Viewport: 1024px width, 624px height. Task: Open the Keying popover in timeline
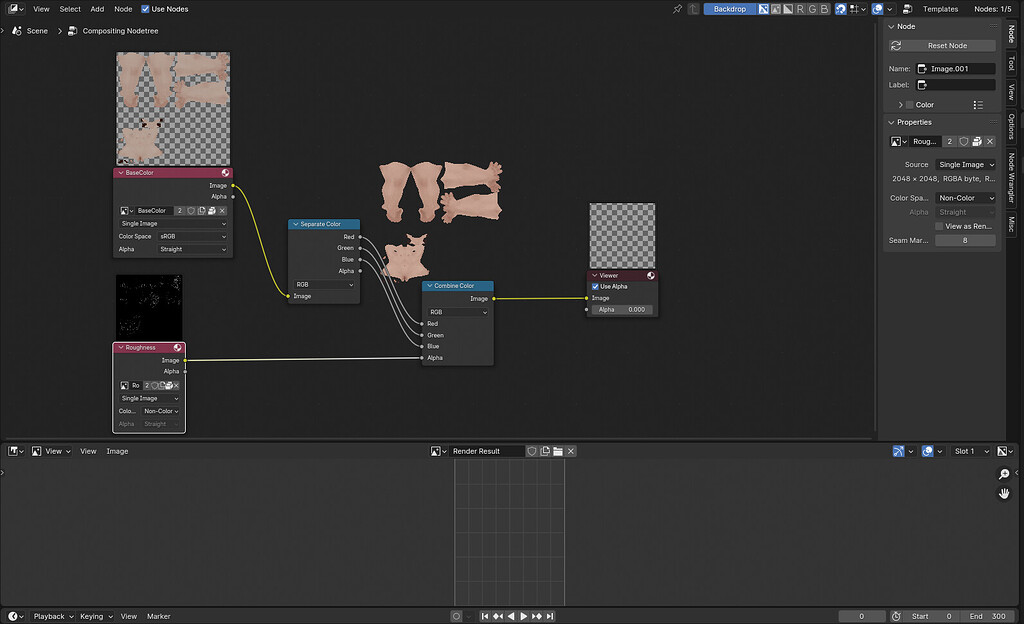pos(96,616)
